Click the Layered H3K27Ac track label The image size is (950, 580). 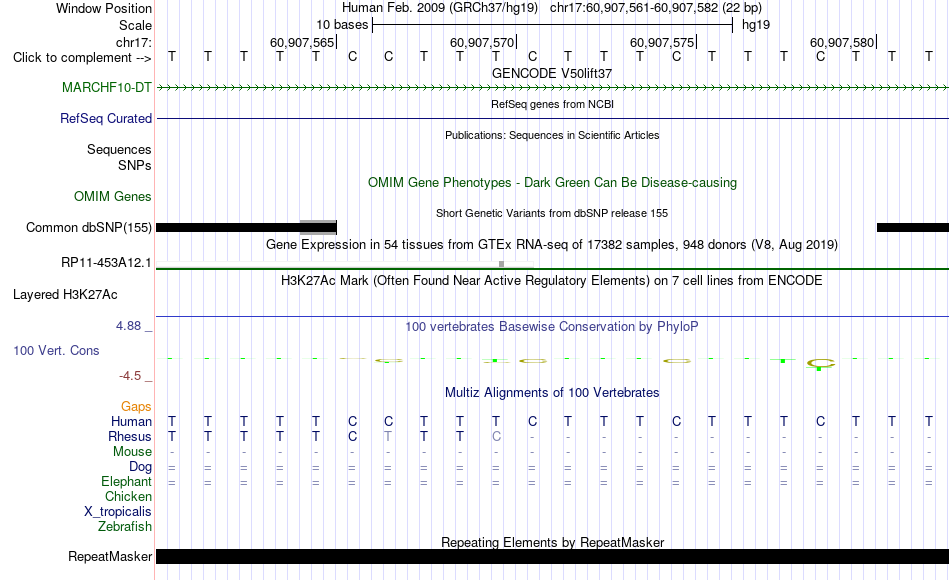coord(65,295)
